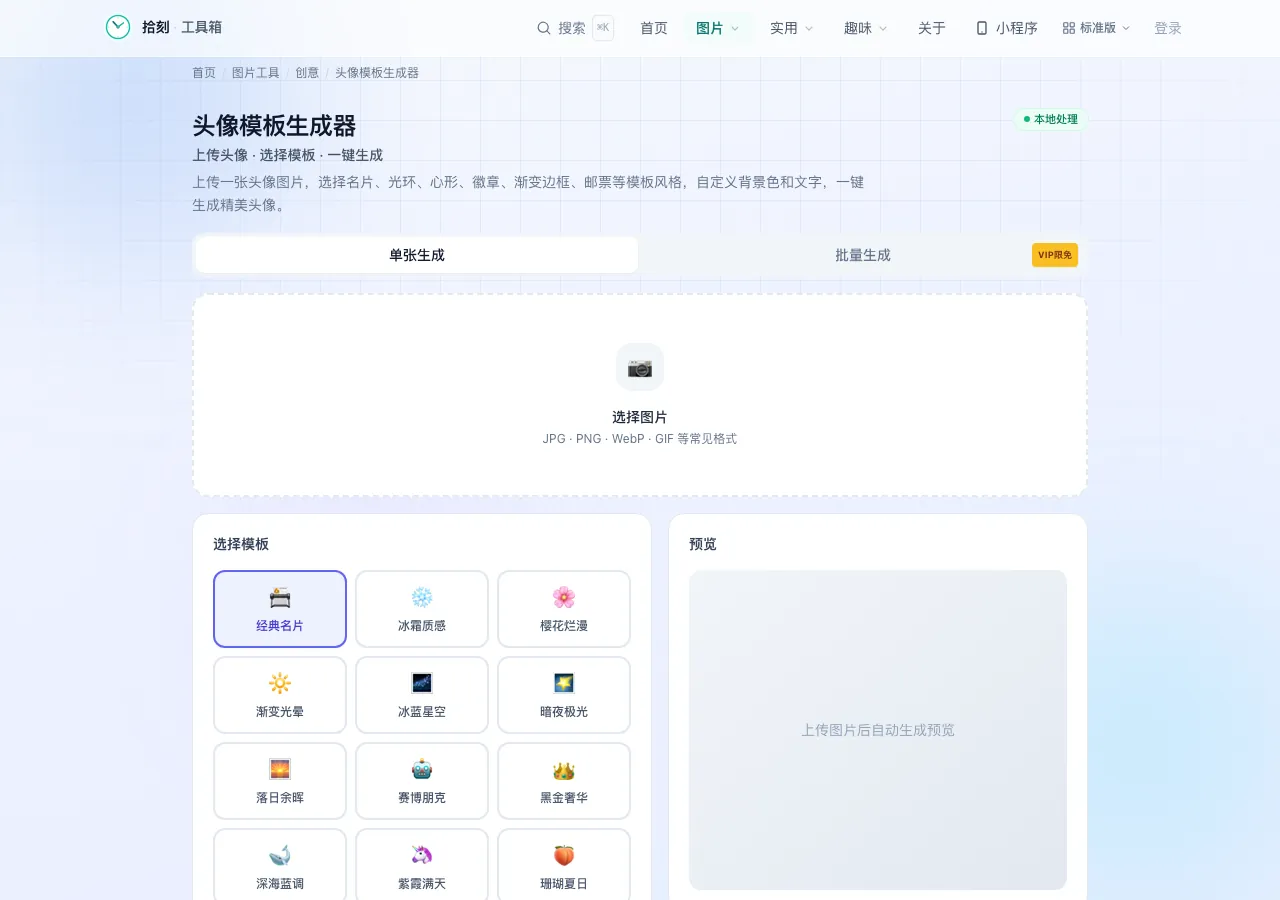The image size is (1280, 900).
Task: Expand the 实用 navigation menu
Action: [792, 28]
